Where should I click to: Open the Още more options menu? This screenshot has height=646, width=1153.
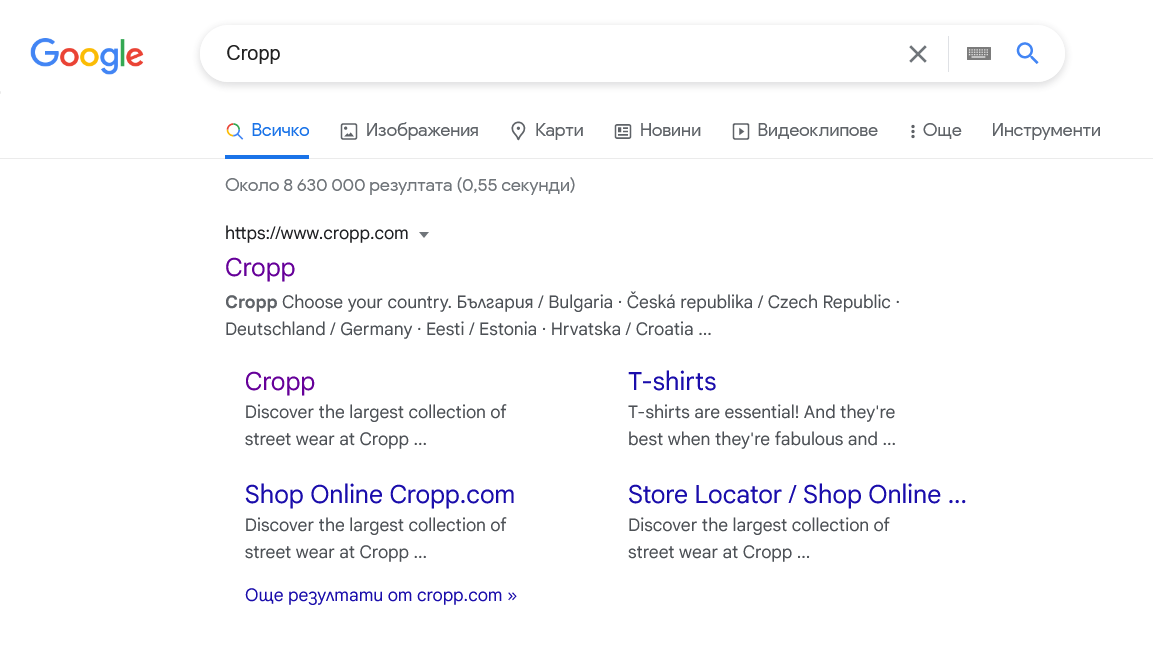coord(935,131)
